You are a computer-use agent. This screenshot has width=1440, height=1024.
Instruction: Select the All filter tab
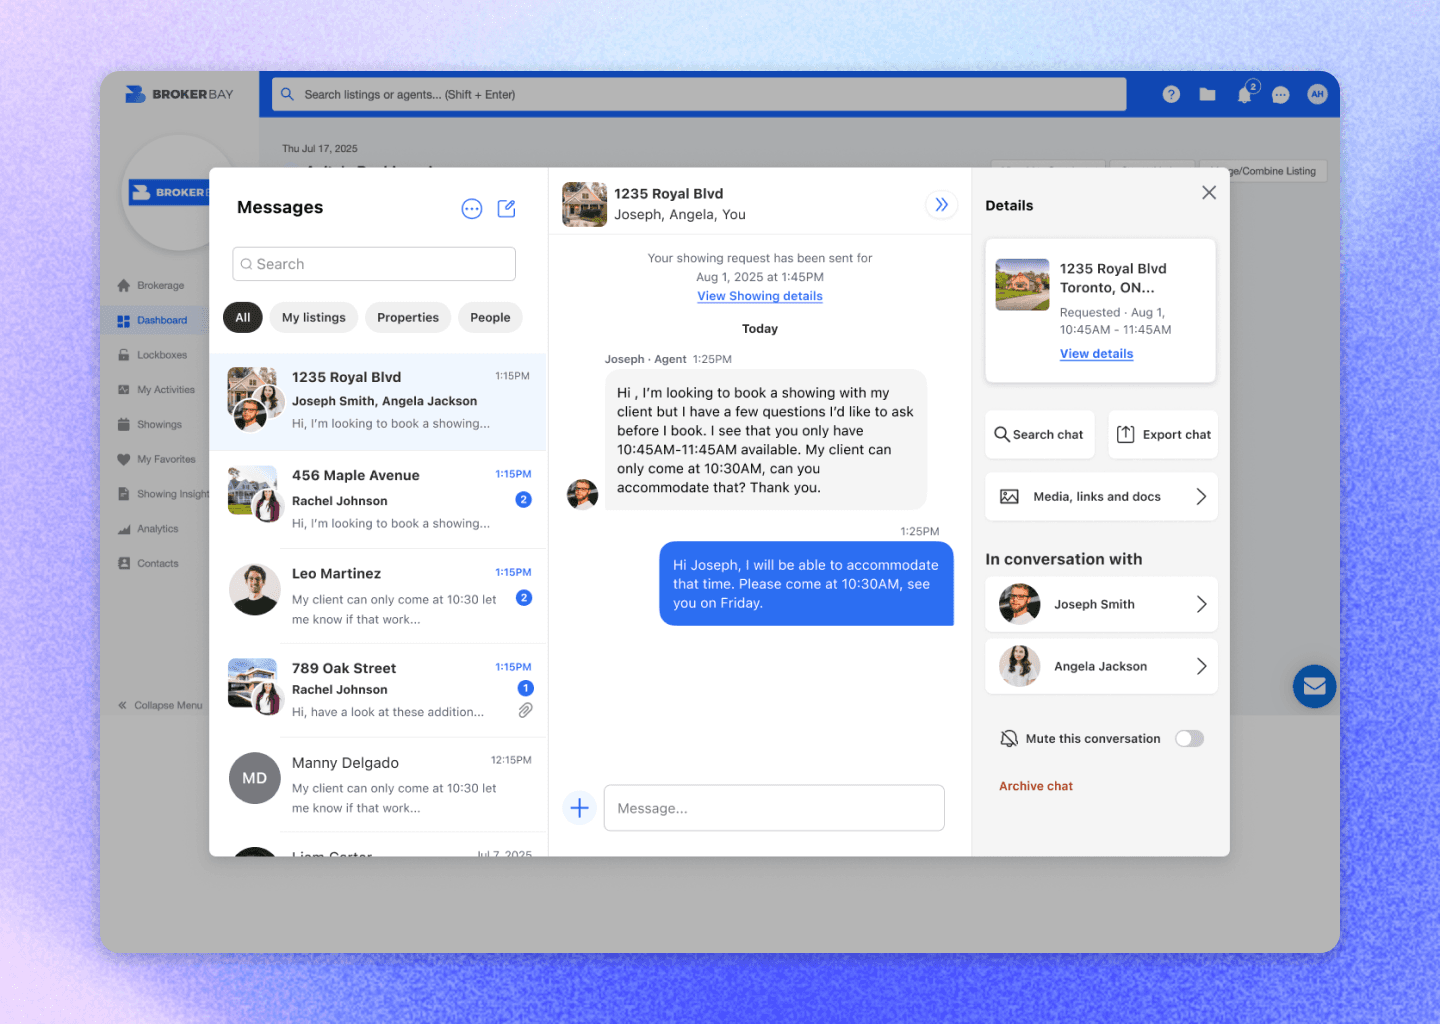[x=243, y=317]
